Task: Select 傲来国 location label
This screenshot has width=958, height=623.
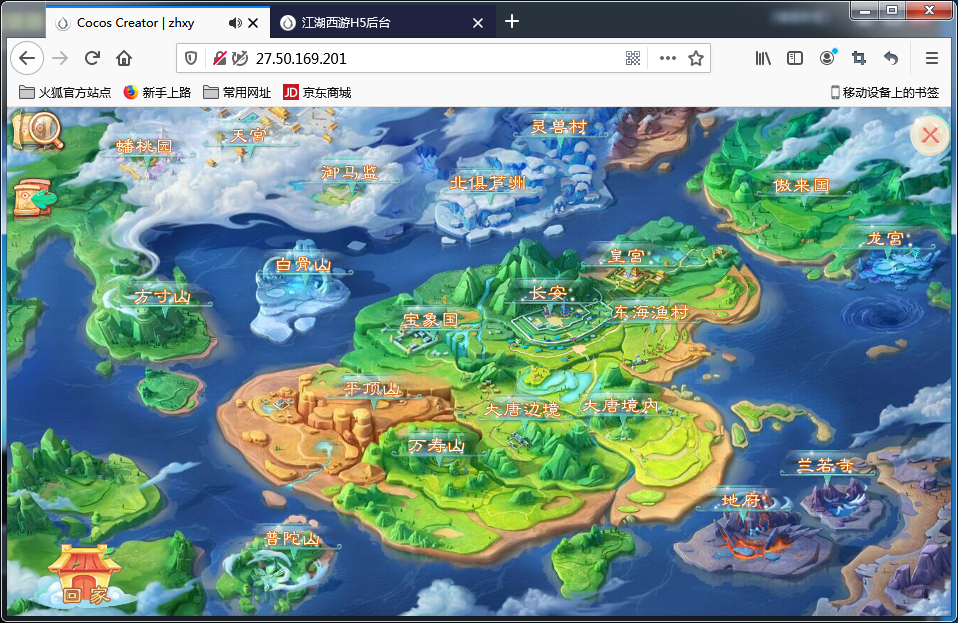Action: coord(801,185)
